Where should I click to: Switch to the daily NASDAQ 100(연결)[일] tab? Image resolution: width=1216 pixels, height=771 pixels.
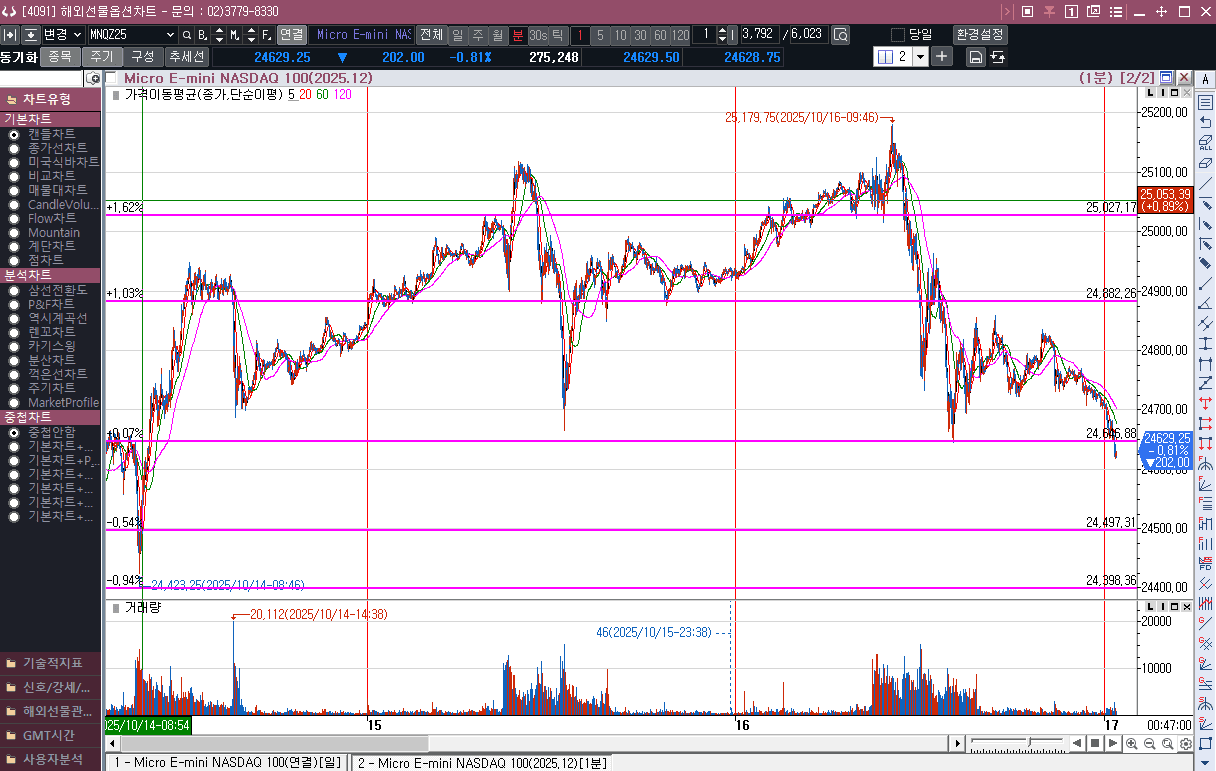pos(227,763)
